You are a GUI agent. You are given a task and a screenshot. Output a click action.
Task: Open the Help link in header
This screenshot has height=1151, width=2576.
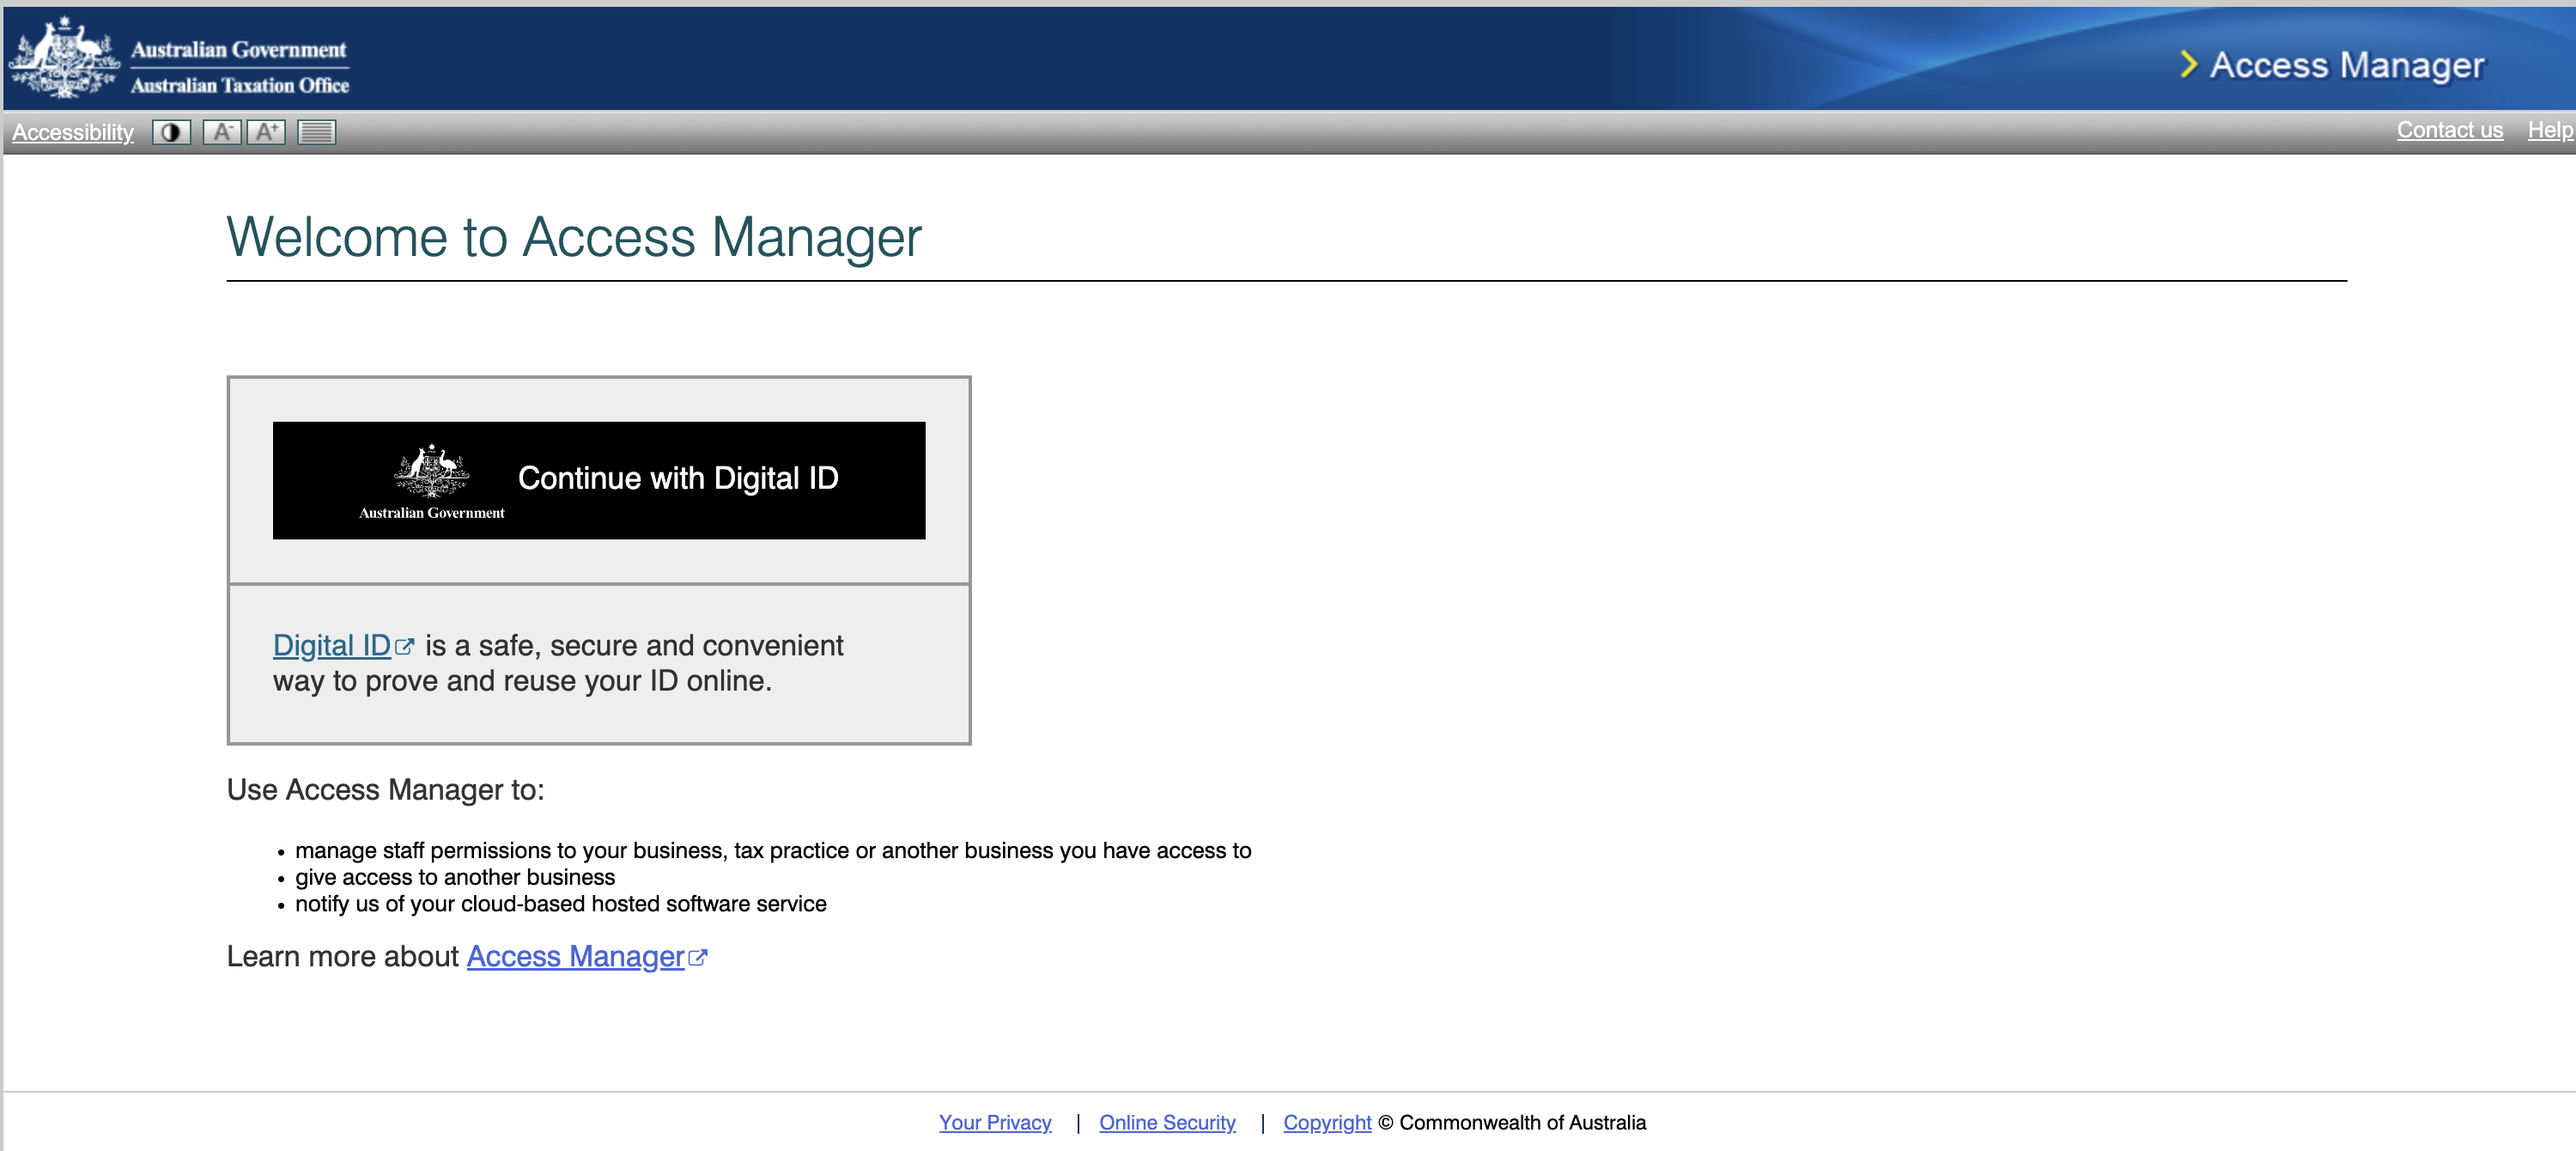coord(2550,130)
